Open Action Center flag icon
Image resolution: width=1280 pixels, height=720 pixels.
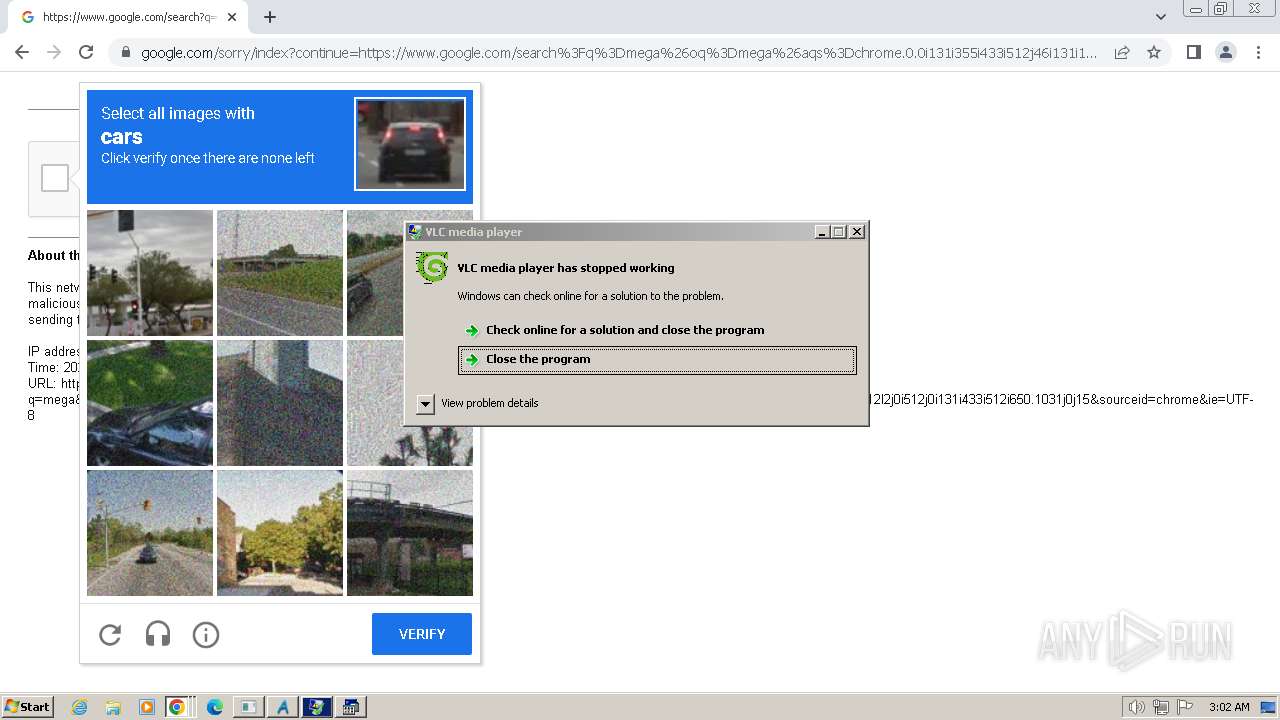pos(1185,707)
